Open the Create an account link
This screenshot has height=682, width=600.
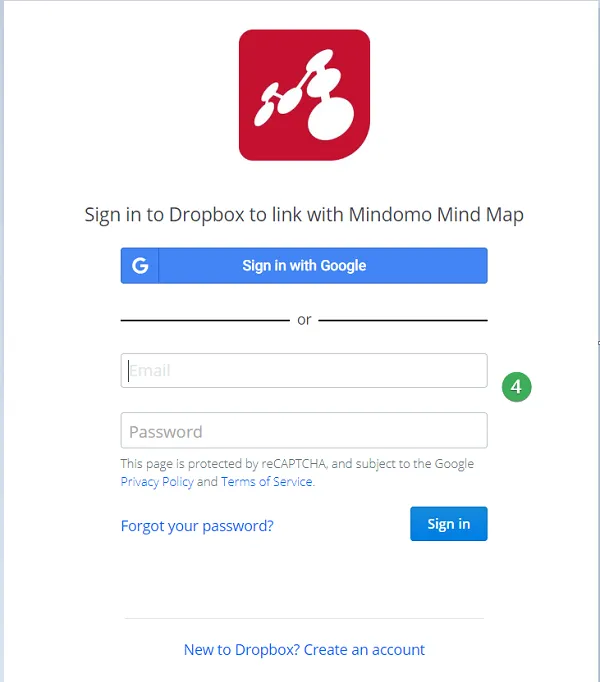pyautogui.click(x=364, y=650)
